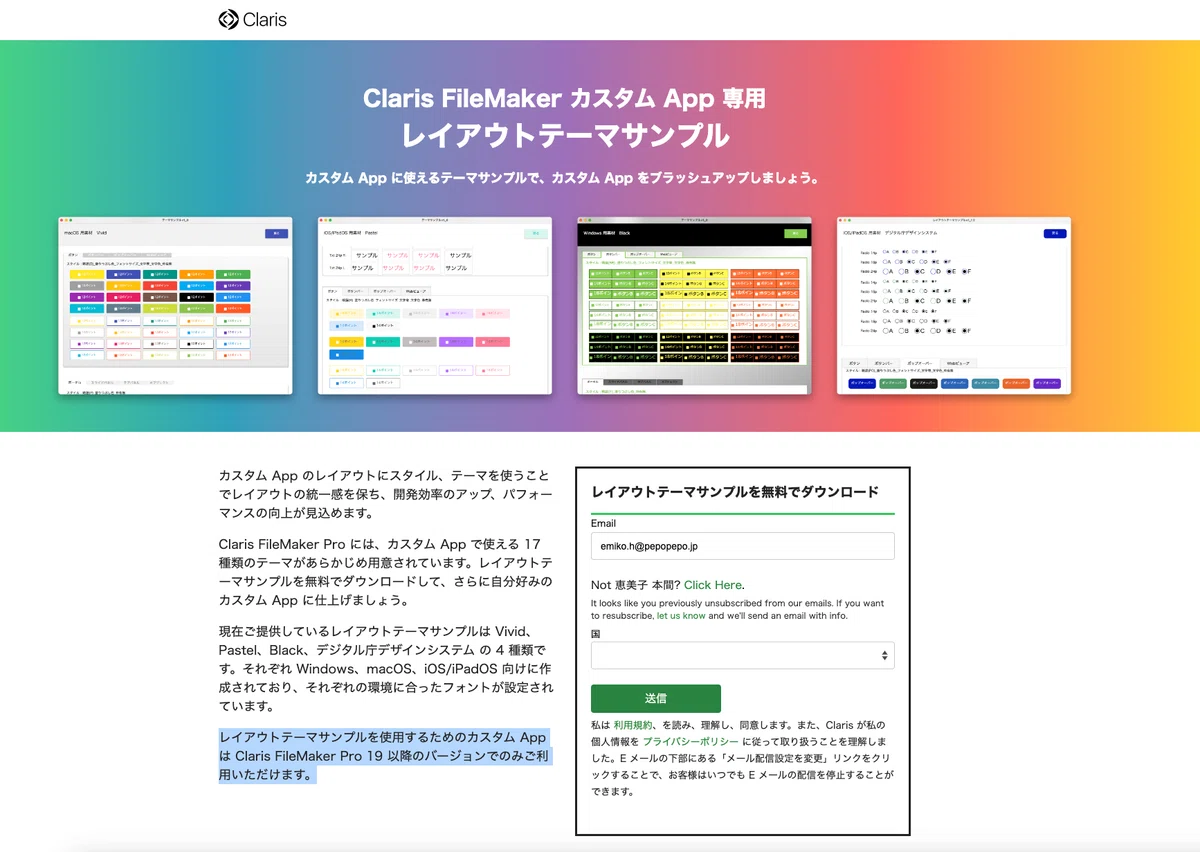Click the Claris logo in the header
The height and width of the screenshot is (852, 1200).
253,19
